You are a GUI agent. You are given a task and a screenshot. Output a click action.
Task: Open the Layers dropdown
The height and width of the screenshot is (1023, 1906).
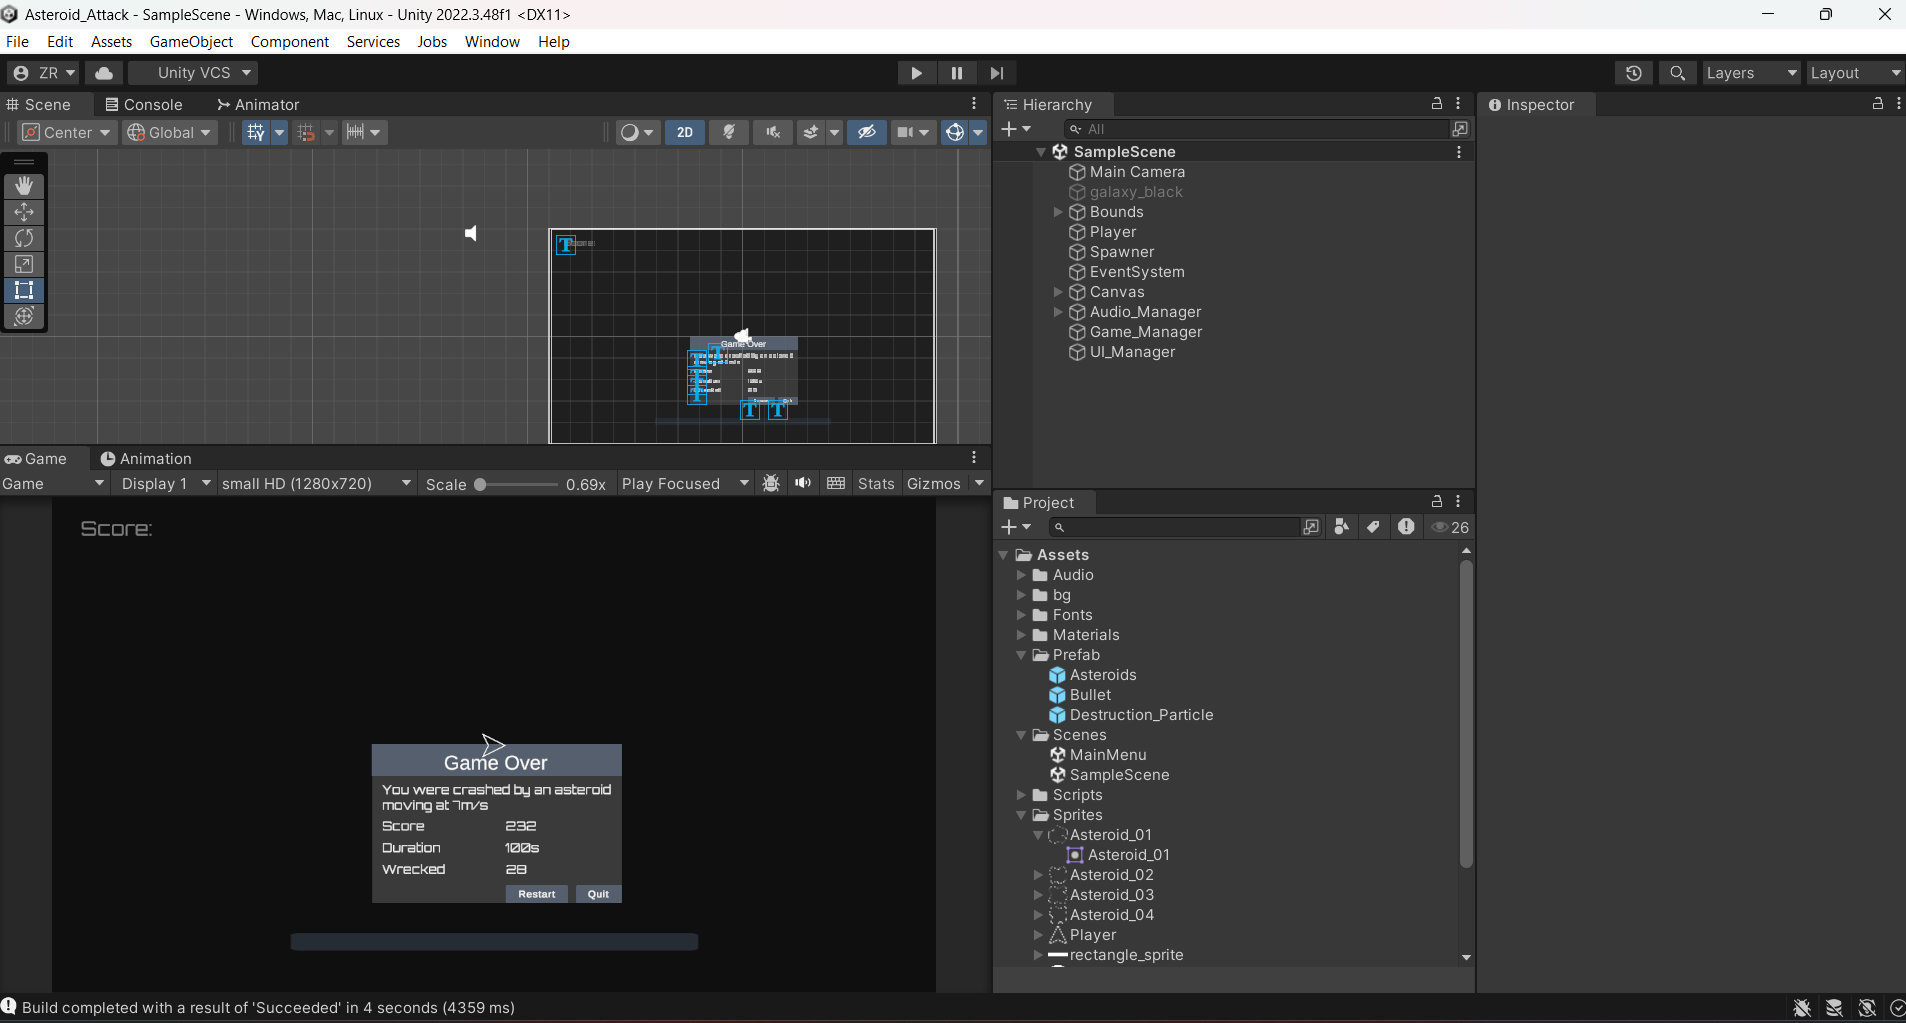[x=1750, y=73]
